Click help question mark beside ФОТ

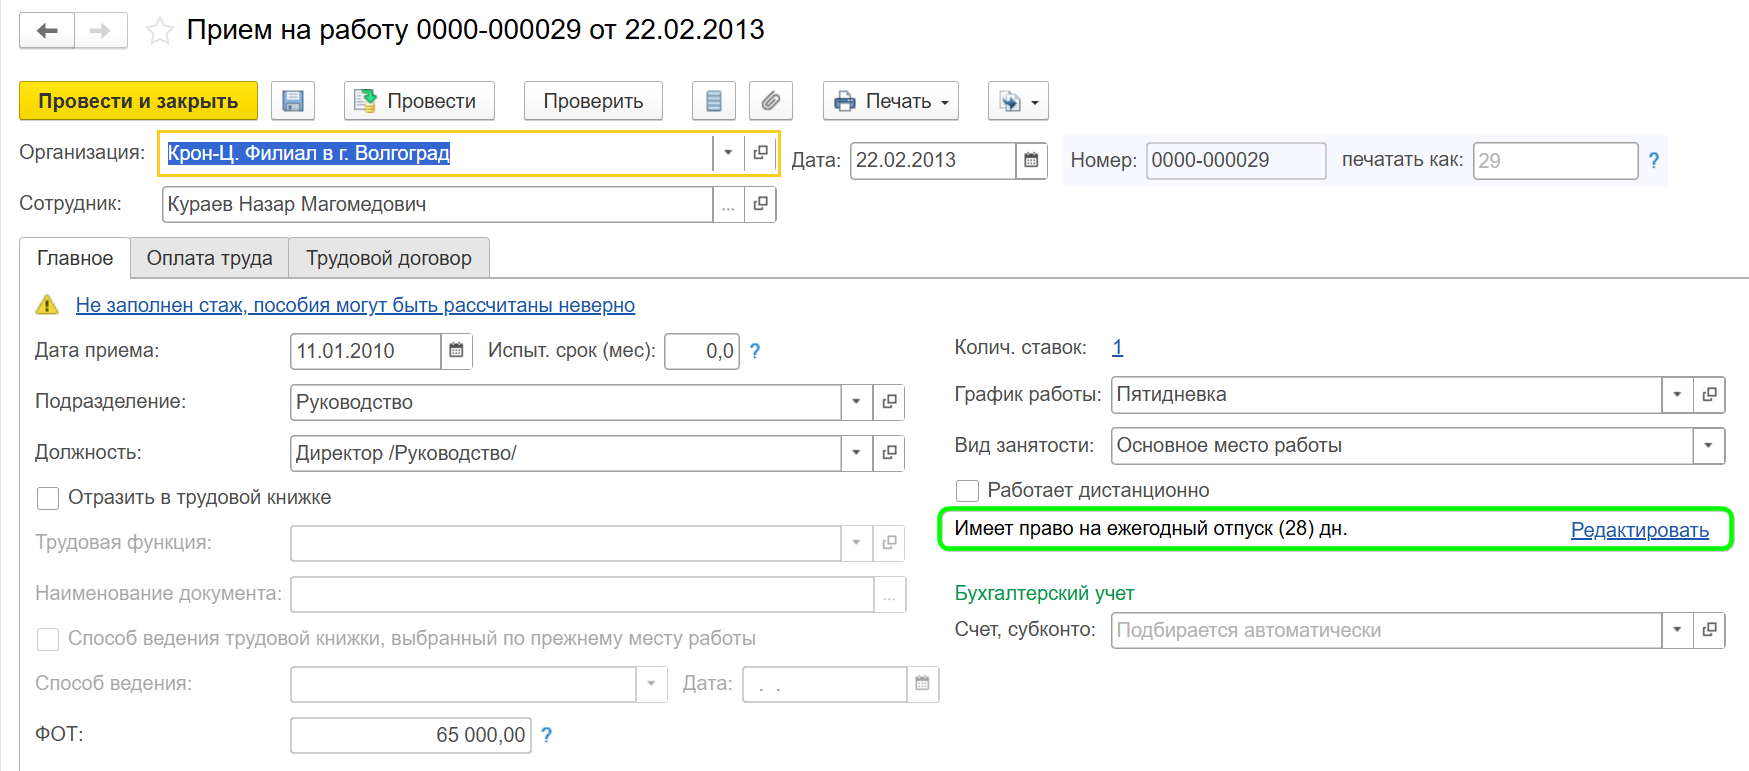click(x=547, y=735)
